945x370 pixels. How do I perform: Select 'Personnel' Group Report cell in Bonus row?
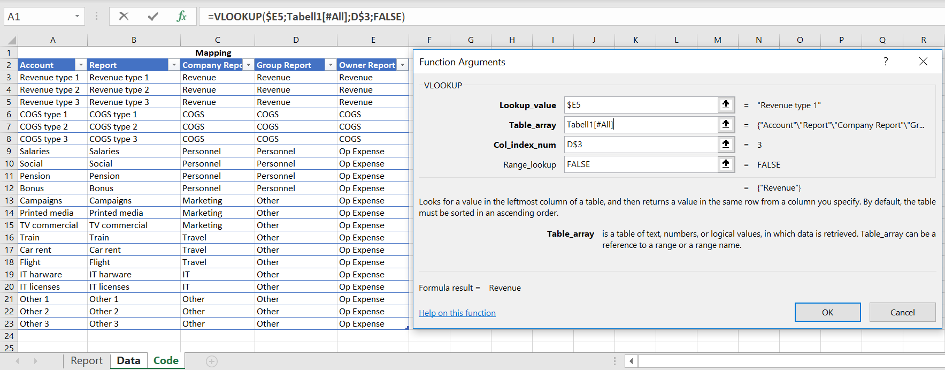[295, 189]
